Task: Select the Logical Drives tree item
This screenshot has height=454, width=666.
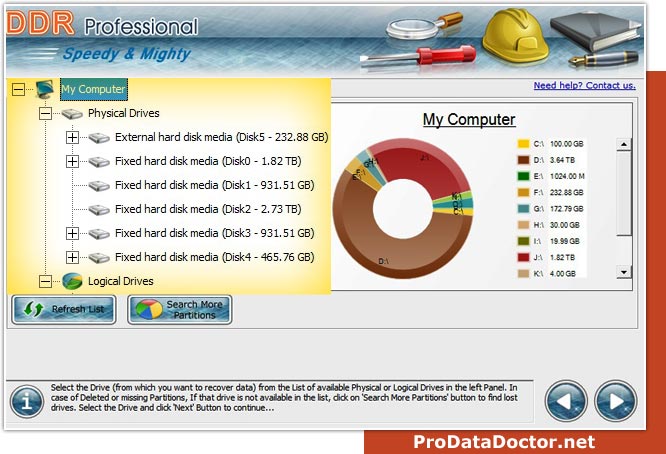Action: pos(121,281)
